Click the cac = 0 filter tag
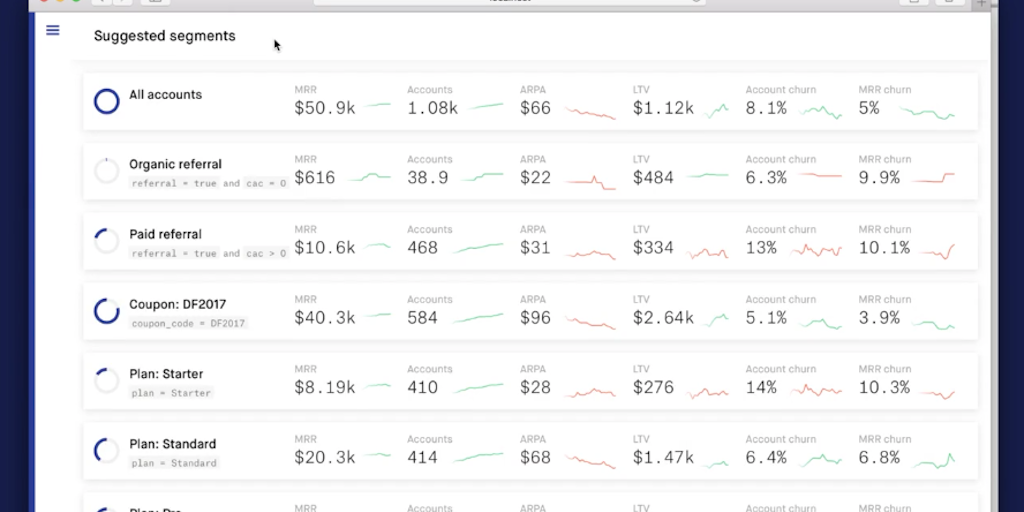 [x=266, y=184]
